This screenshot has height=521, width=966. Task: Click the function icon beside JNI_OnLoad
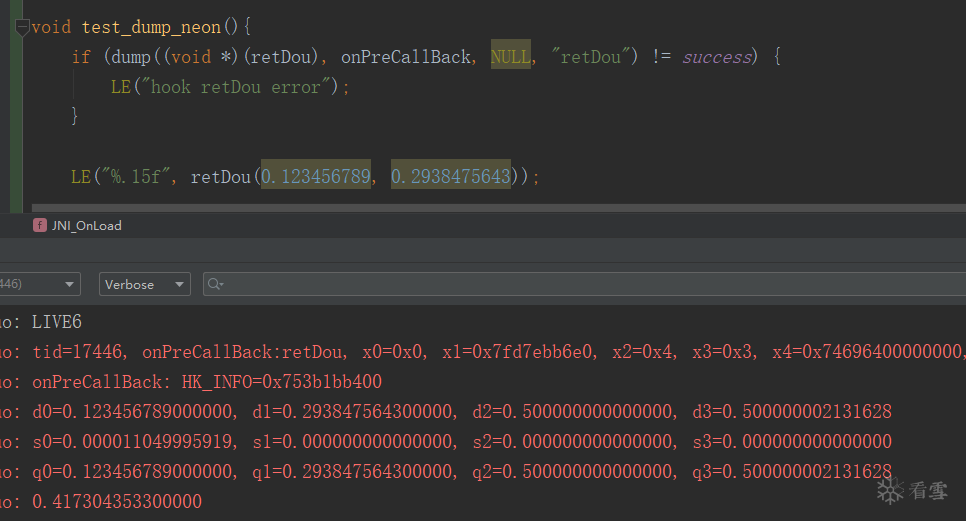point(40,226)
